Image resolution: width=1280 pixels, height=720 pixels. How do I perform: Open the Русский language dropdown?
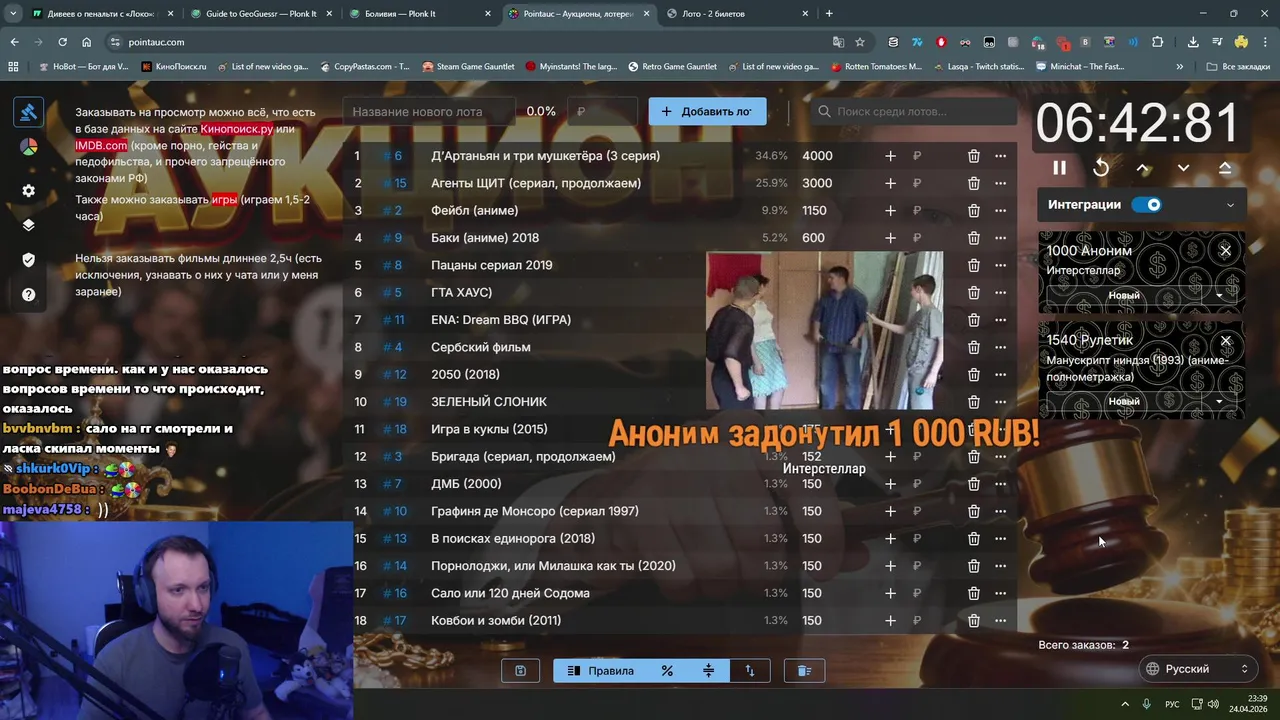click(x=1198, y=669)
